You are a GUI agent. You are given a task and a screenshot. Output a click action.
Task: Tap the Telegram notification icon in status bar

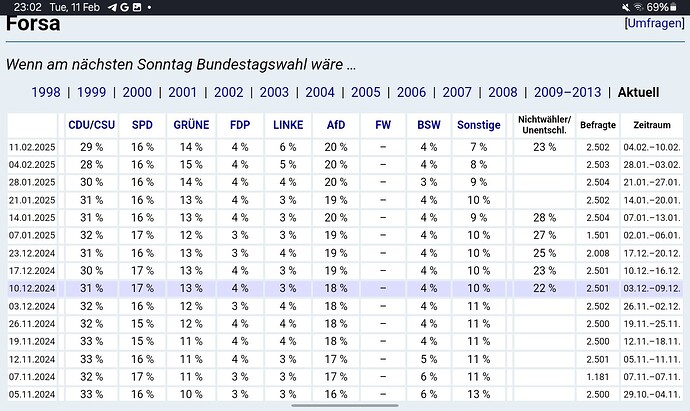pos(112,7)
